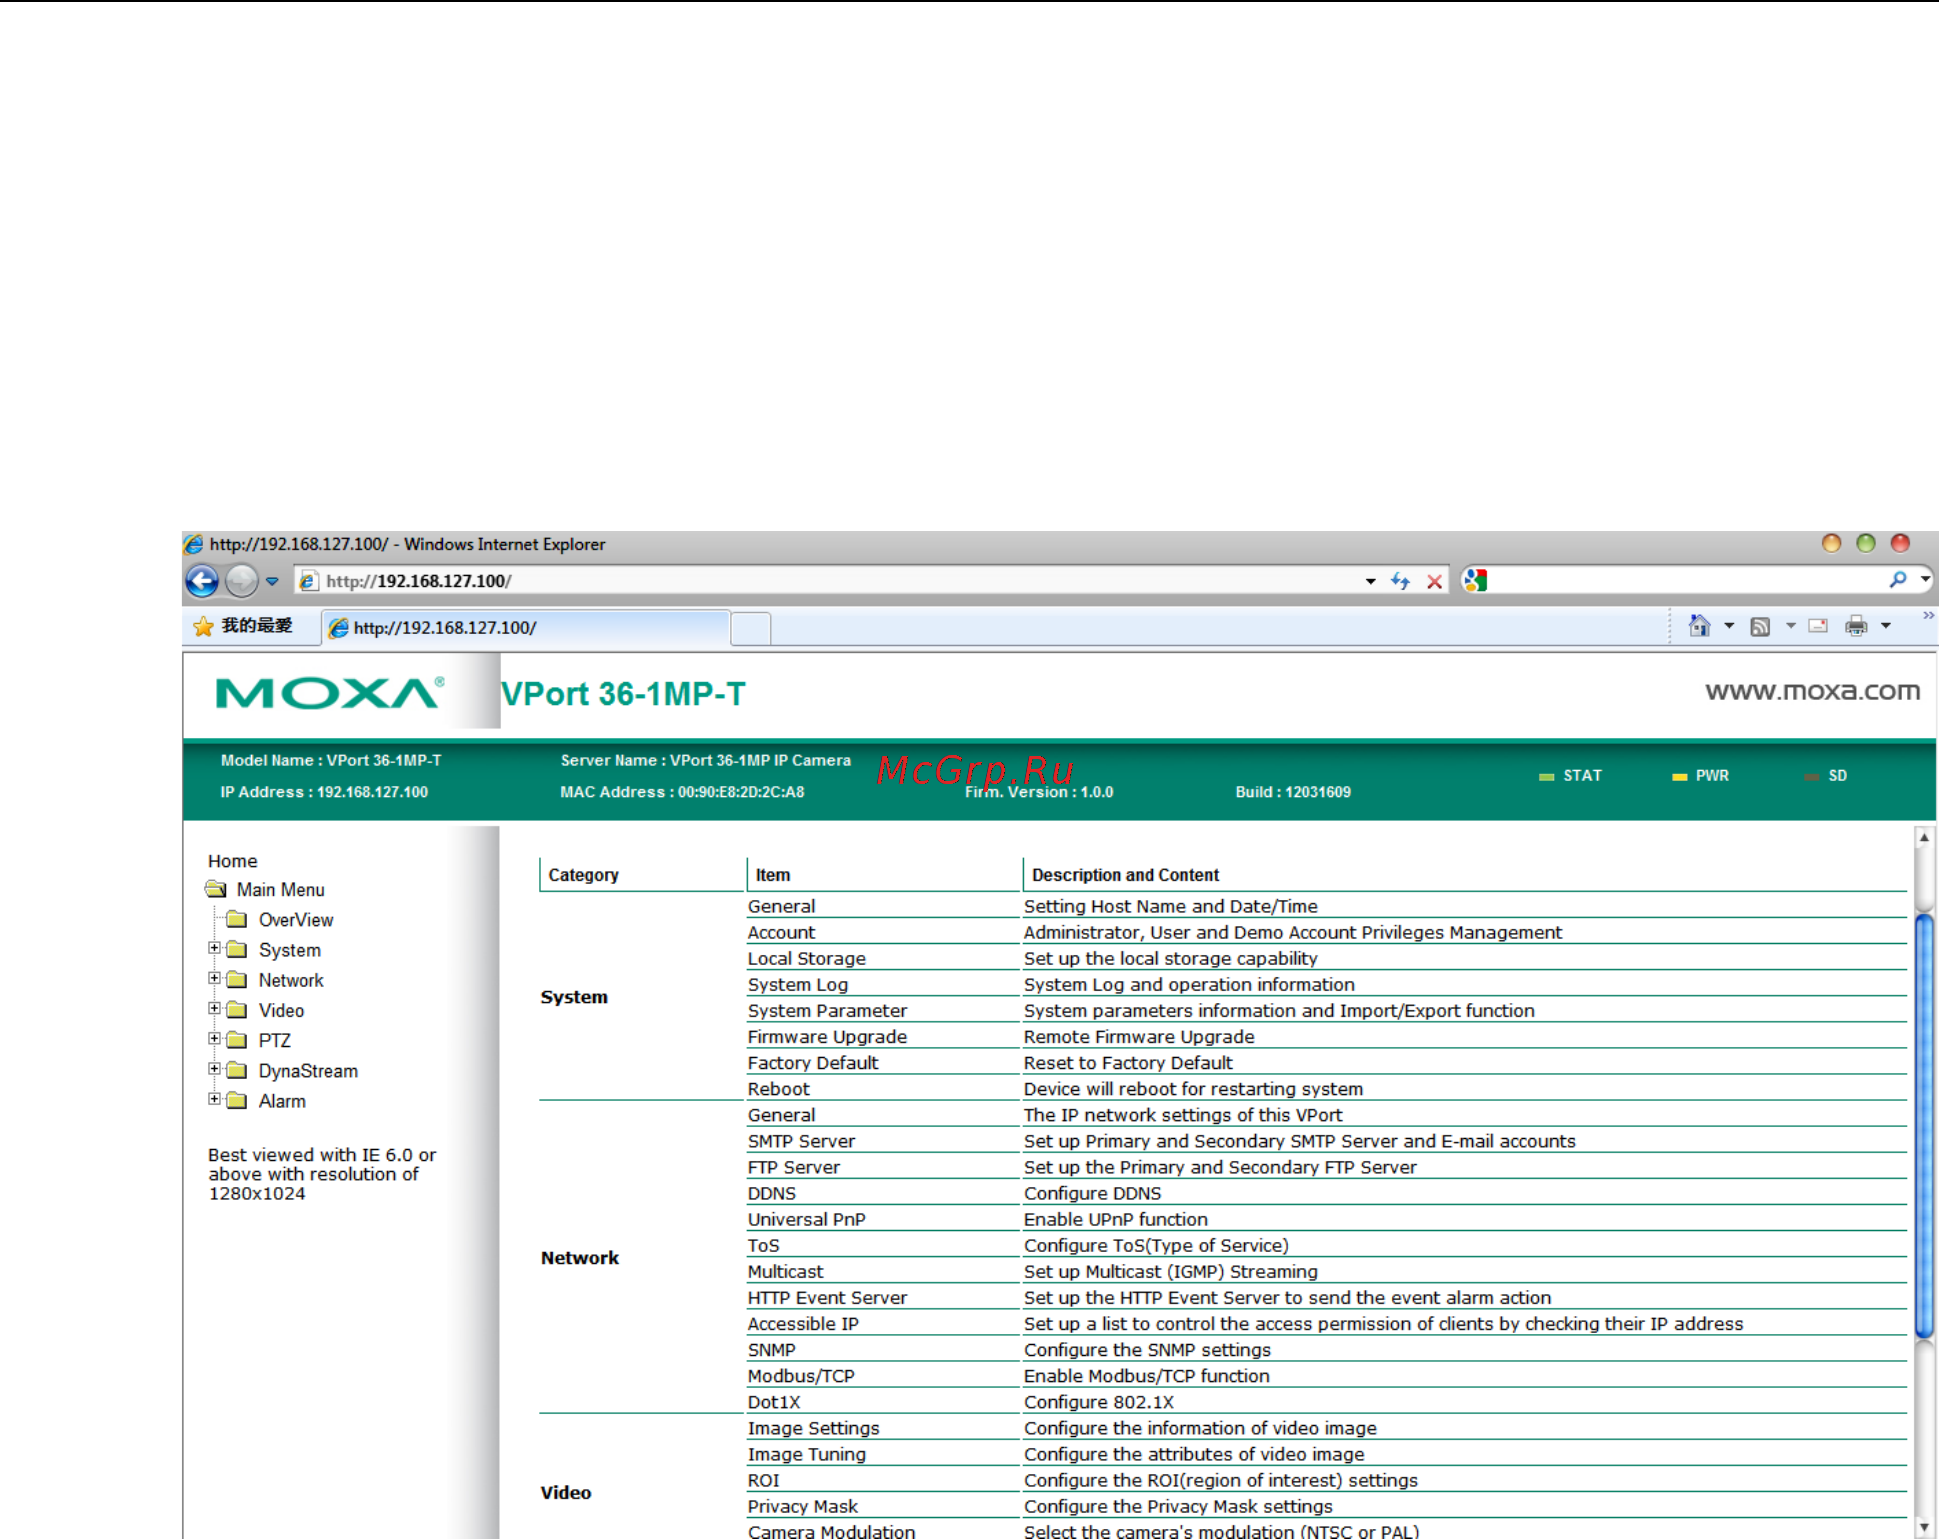Open the Favorites star button
Screen dimensions: 1939x1539
204,627
